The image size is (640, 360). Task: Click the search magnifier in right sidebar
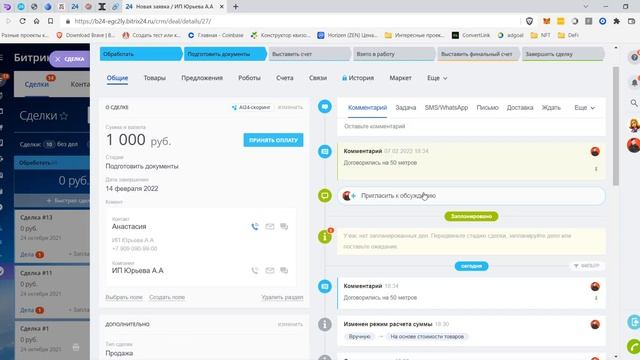pos(634,103)
